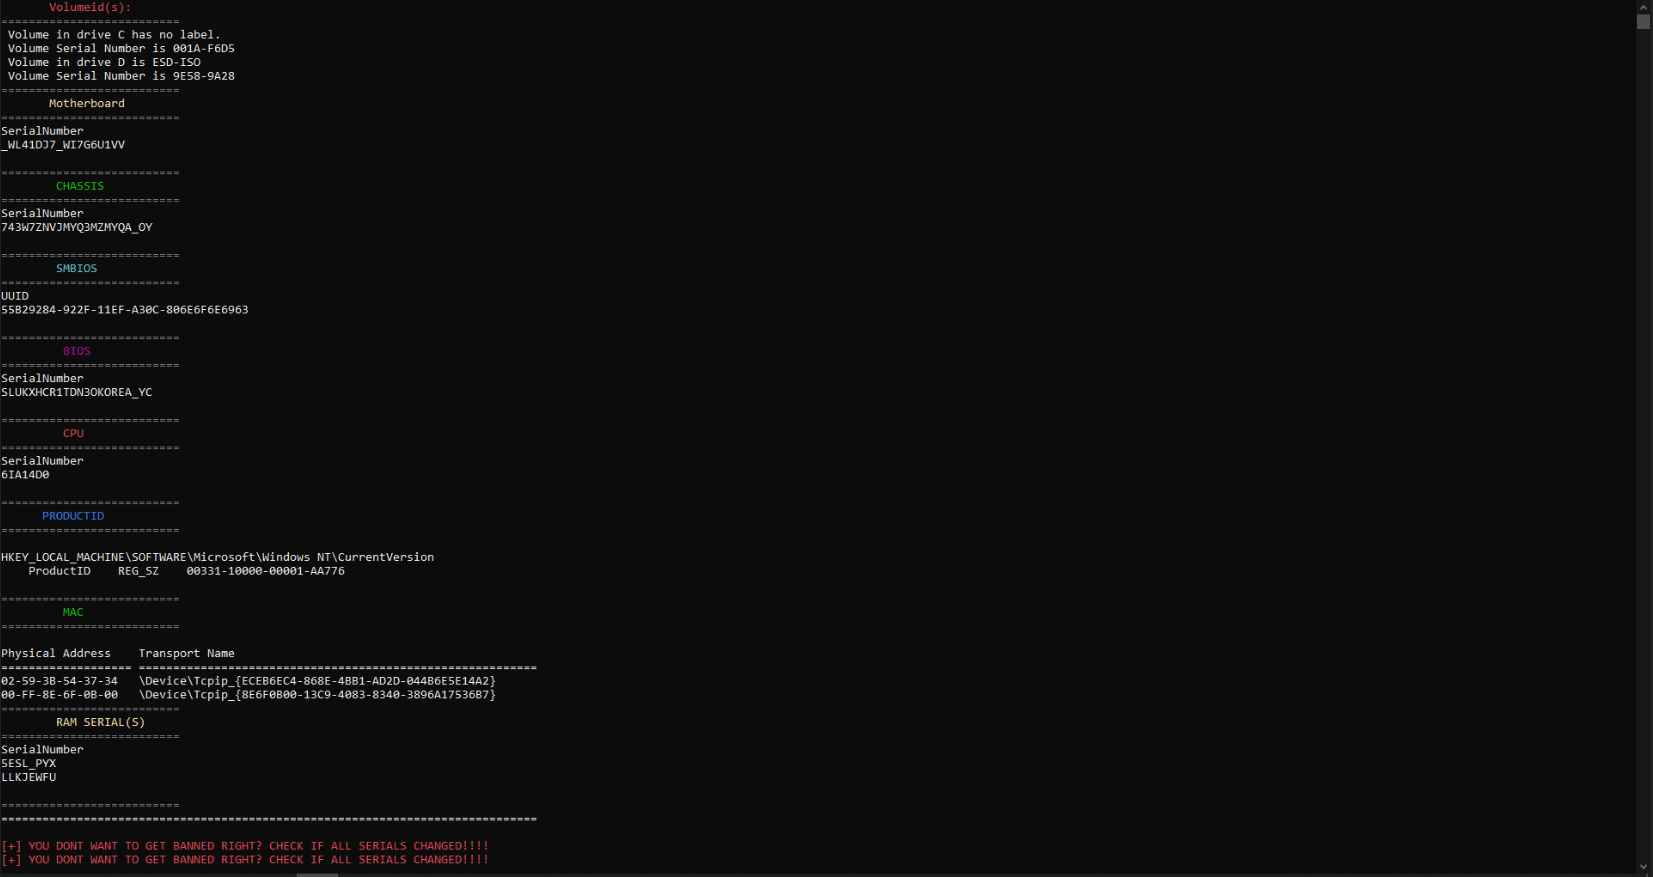
Task: Click the blue 'PRODUCTID' heading
Action: coord(73,516)
